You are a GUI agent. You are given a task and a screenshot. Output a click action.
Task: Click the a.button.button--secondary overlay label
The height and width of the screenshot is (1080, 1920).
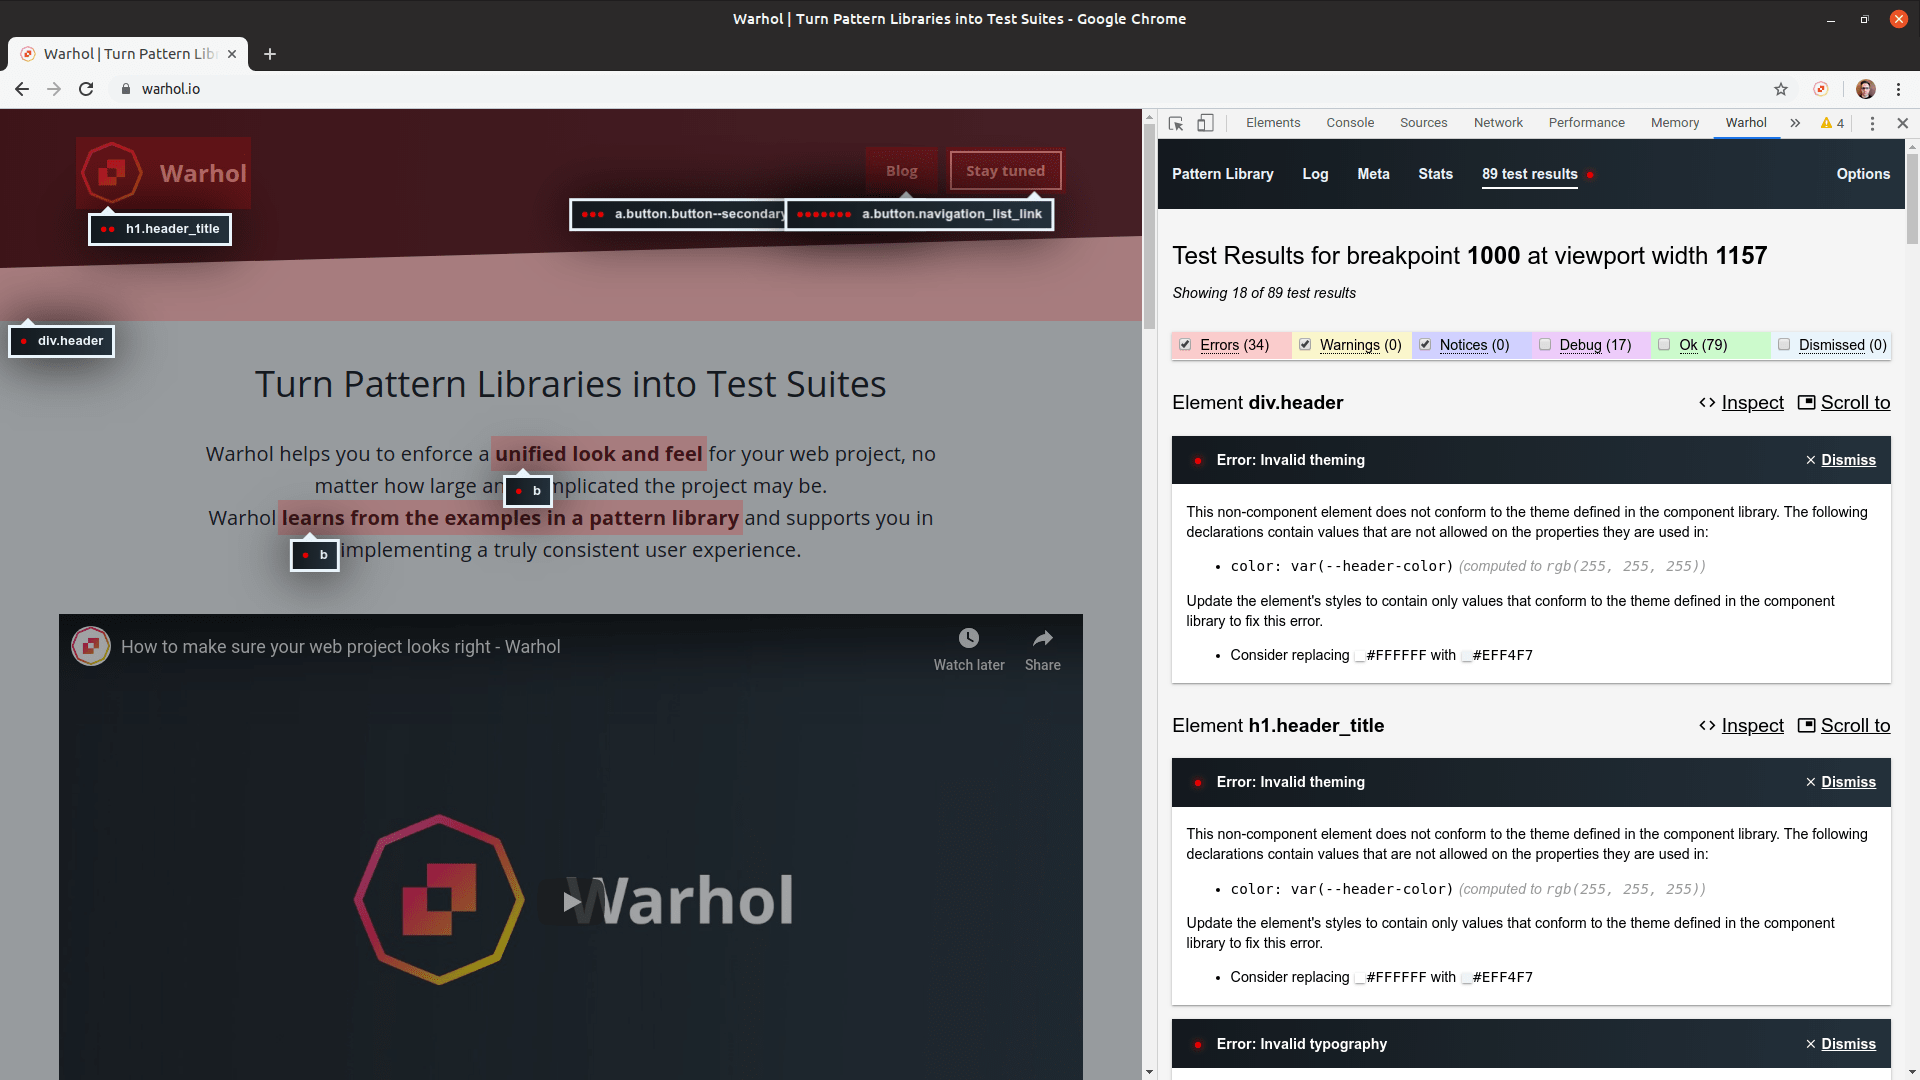pyautogui.click(x=679, y=214)
